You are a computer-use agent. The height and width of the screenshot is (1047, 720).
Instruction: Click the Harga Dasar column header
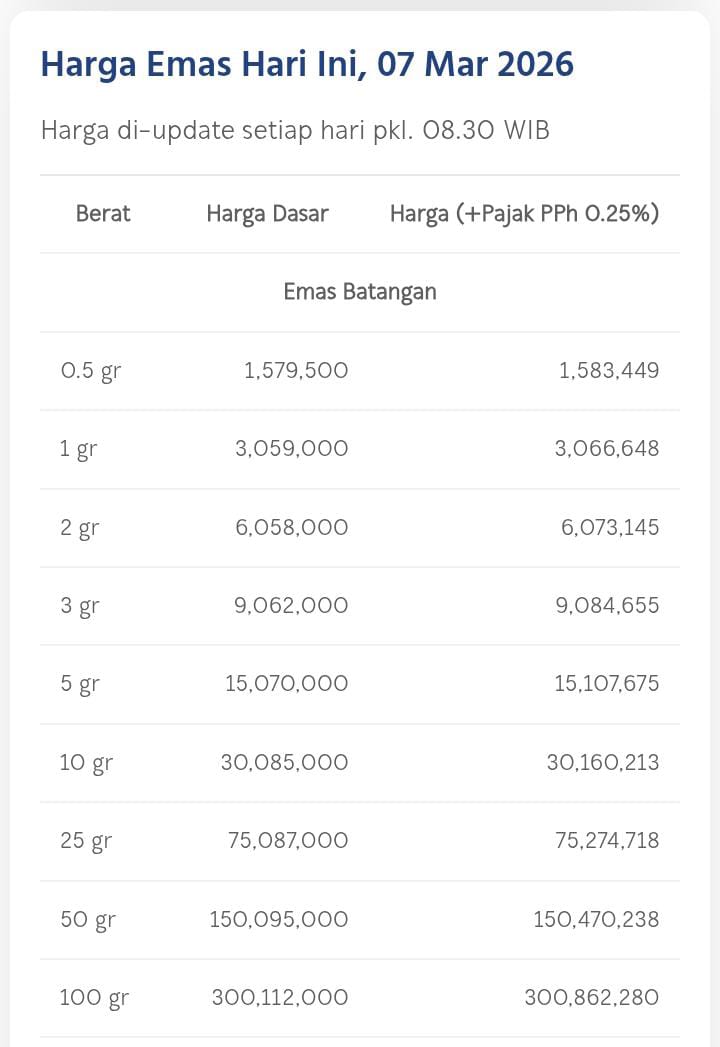[267, 213]
